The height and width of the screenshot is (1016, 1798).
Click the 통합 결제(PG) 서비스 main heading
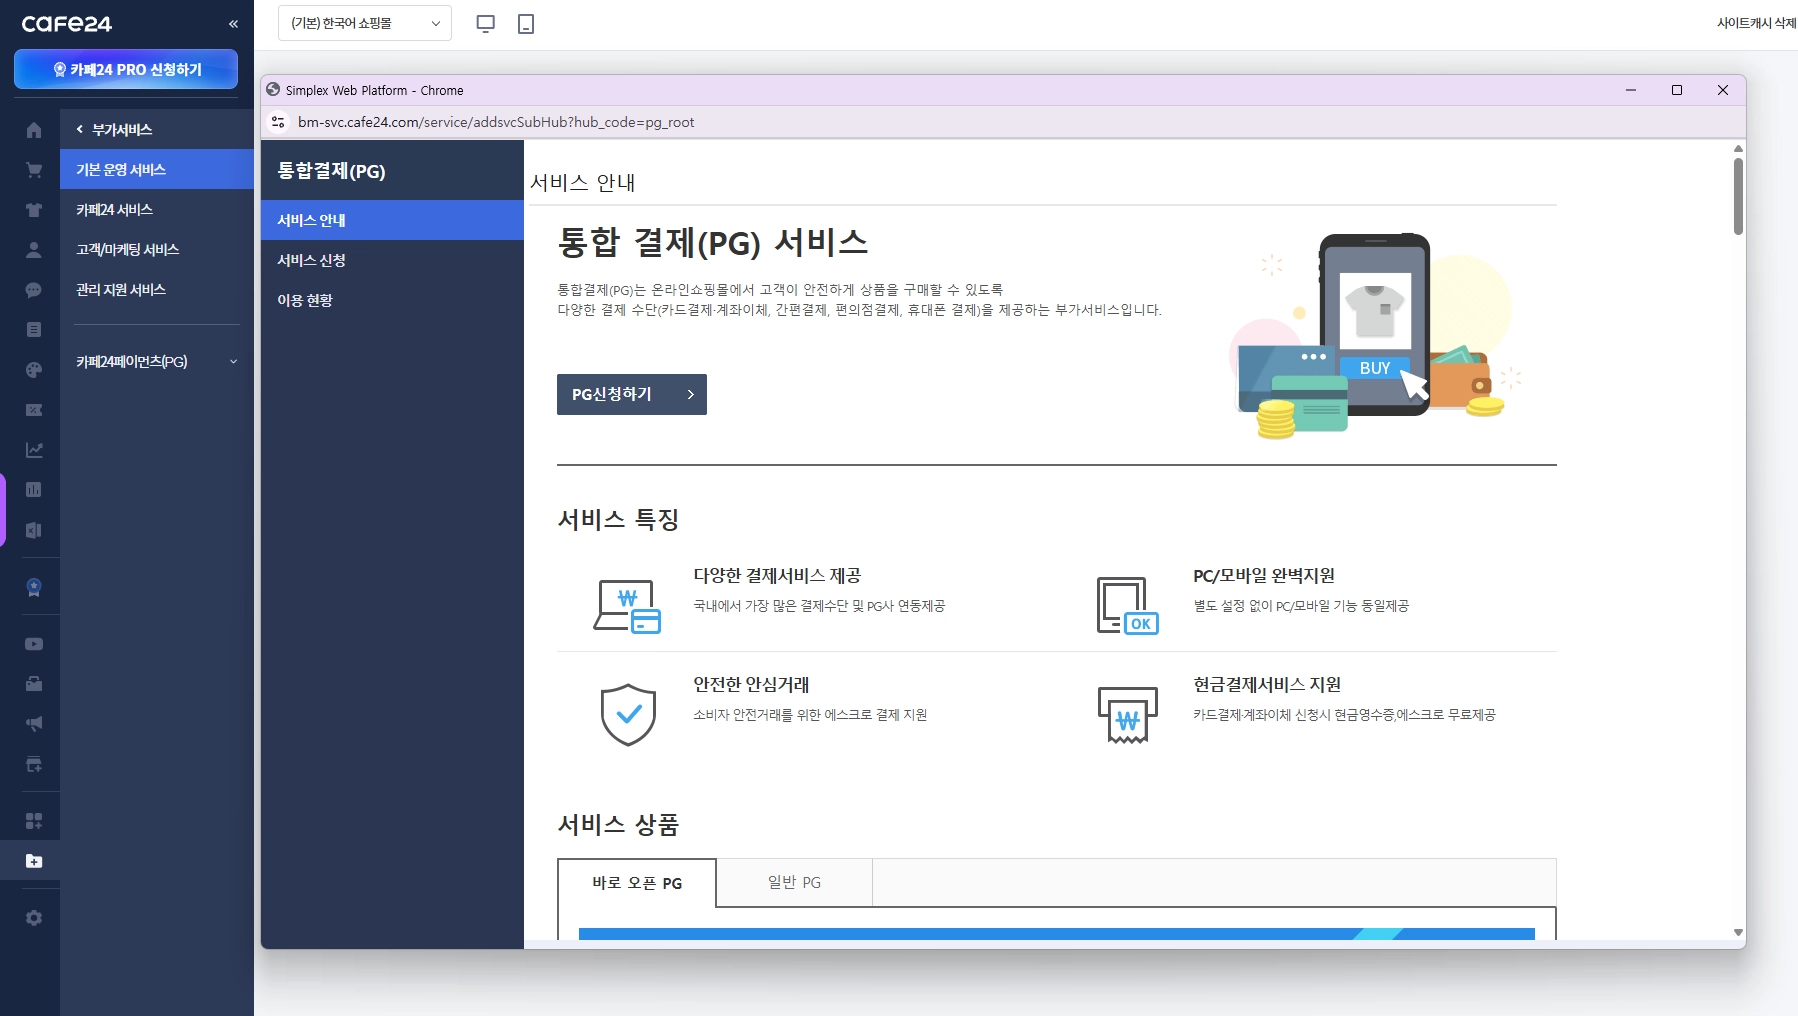click(x=712, y=242)
